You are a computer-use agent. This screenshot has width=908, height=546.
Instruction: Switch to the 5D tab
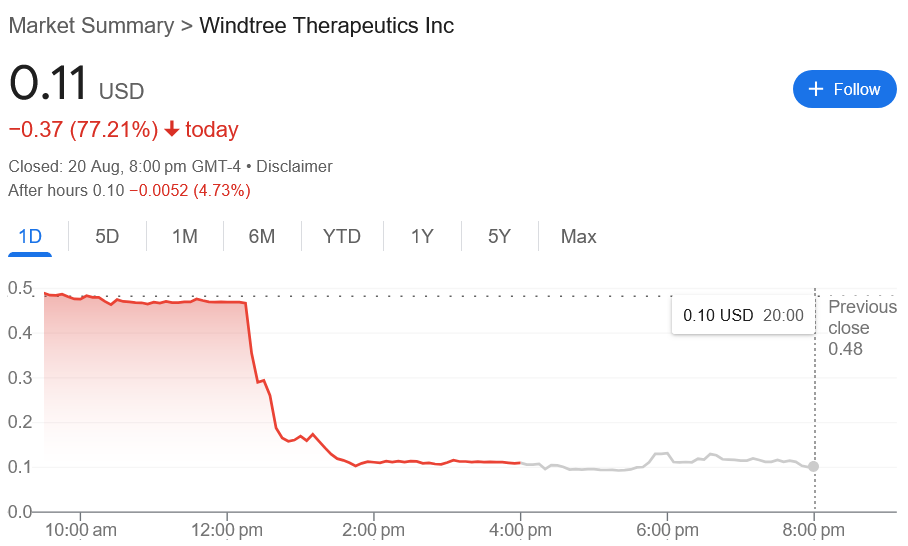point(107,237)
